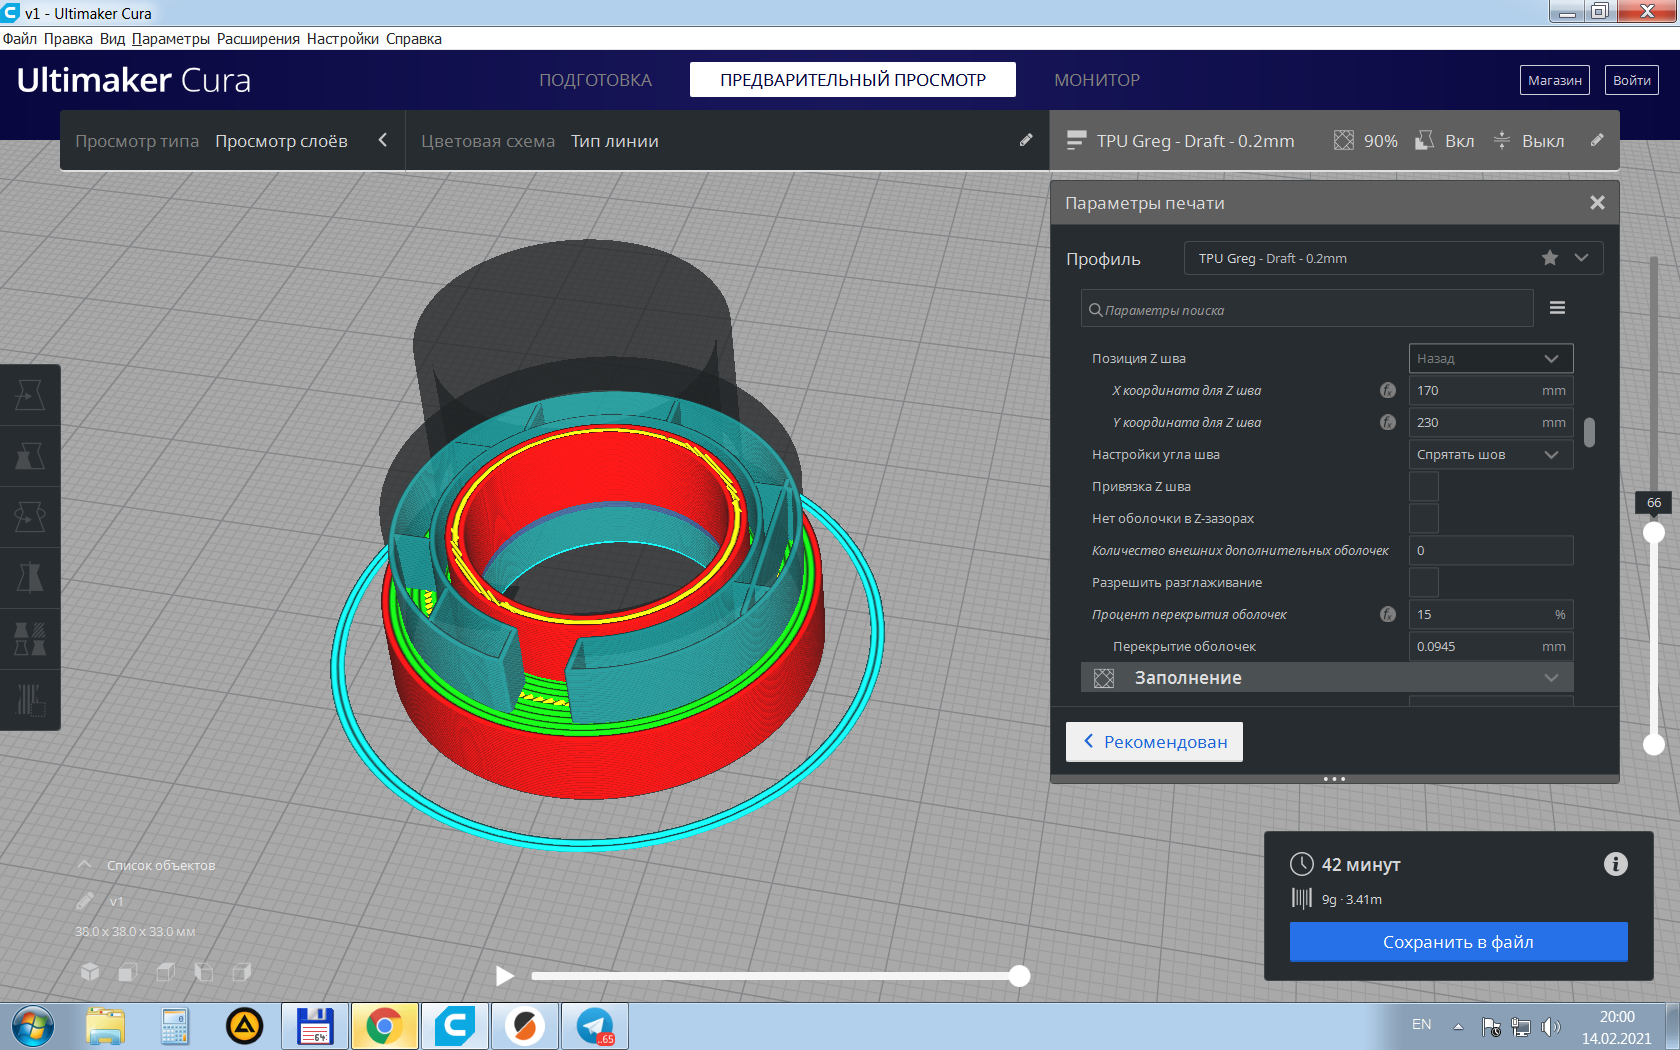Collapse view options with left chevron

point(382,141)
